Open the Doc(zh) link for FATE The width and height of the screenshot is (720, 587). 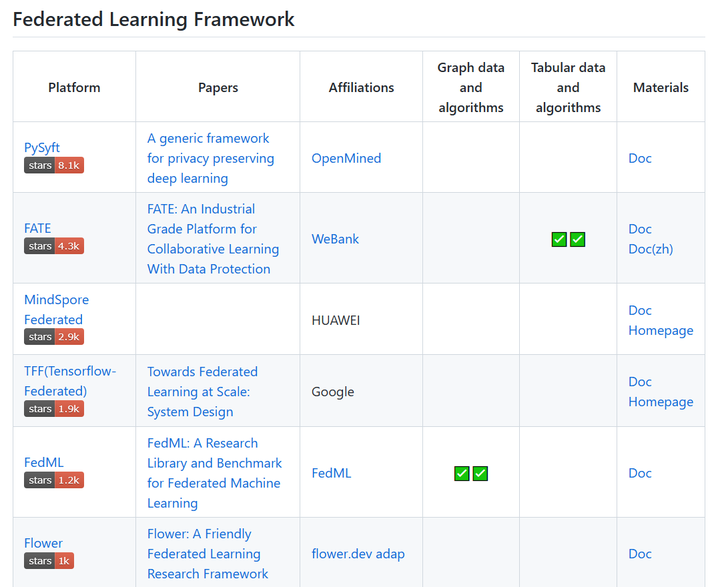pyautogui.click(x=651, y=249)
